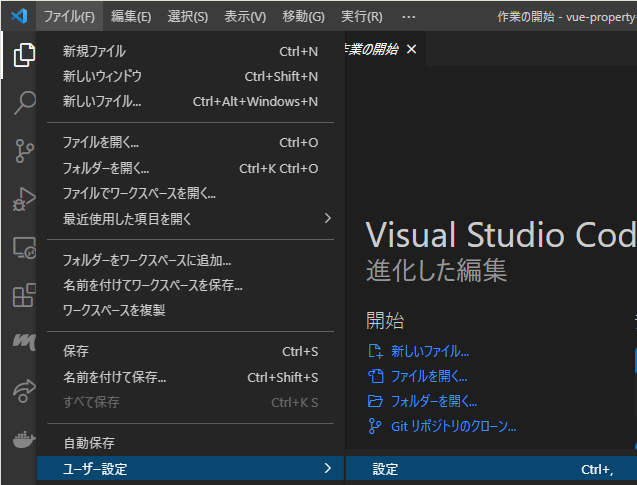This screenshot has width=637, height=485.
Task: Choose フォルダーをワークスペースに追加... entry
Action: [x=191, y=260]
